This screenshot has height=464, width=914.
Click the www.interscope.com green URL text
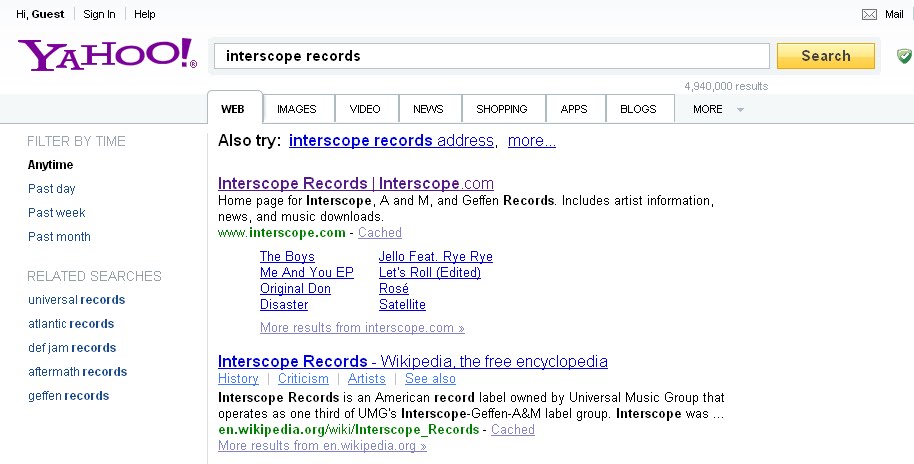[282, 233]
